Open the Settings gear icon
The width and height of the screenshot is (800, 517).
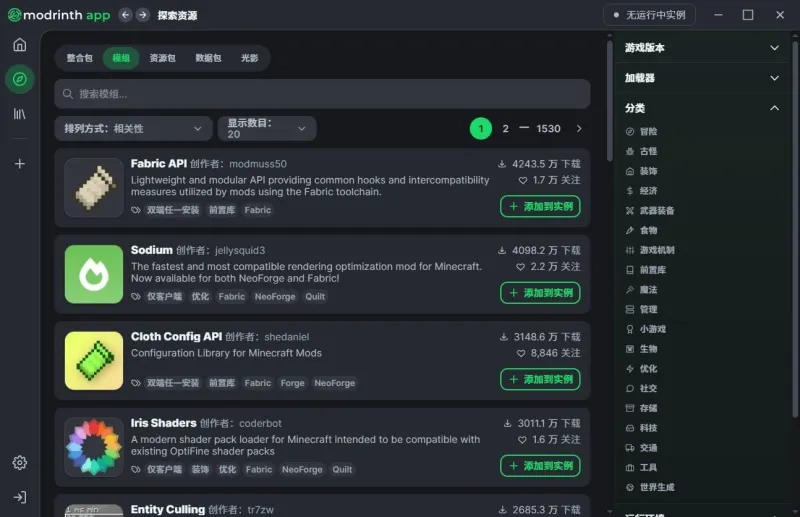[19, 463]
